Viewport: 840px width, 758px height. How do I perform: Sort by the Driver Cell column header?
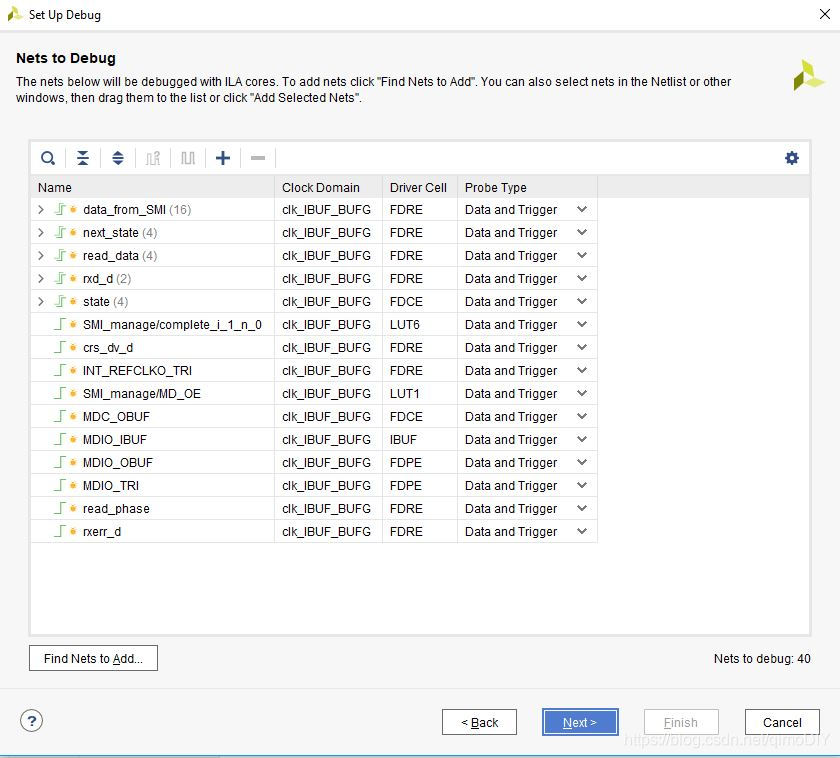pos(420,187)
